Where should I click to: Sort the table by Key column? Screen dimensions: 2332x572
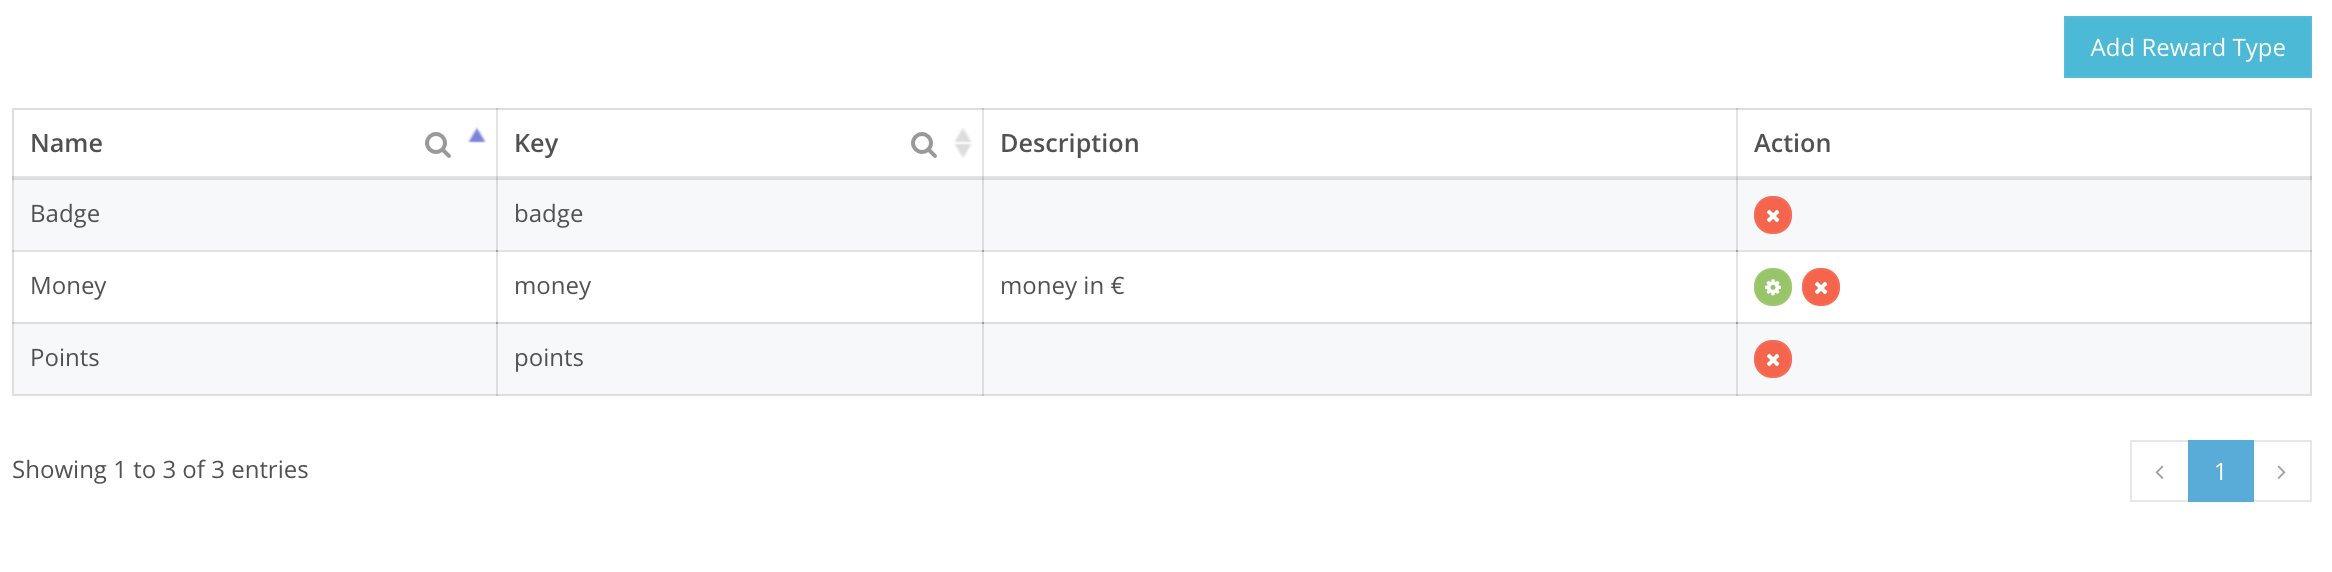(963, 144)
